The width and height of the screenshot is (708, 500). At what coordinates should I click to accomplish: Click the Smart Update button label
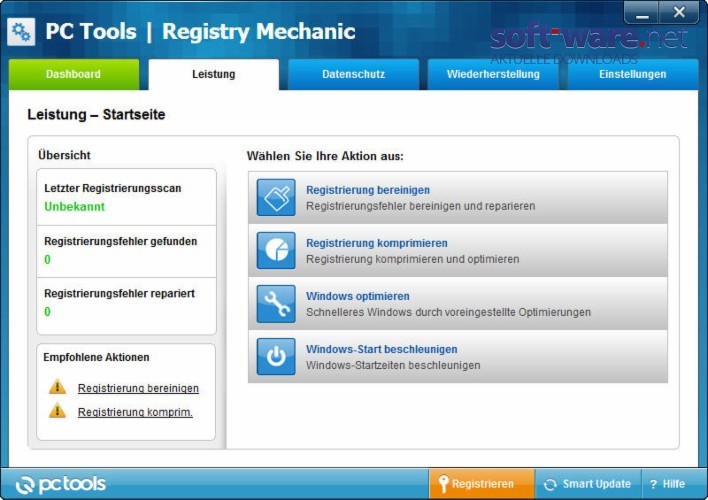coord(596,484)
